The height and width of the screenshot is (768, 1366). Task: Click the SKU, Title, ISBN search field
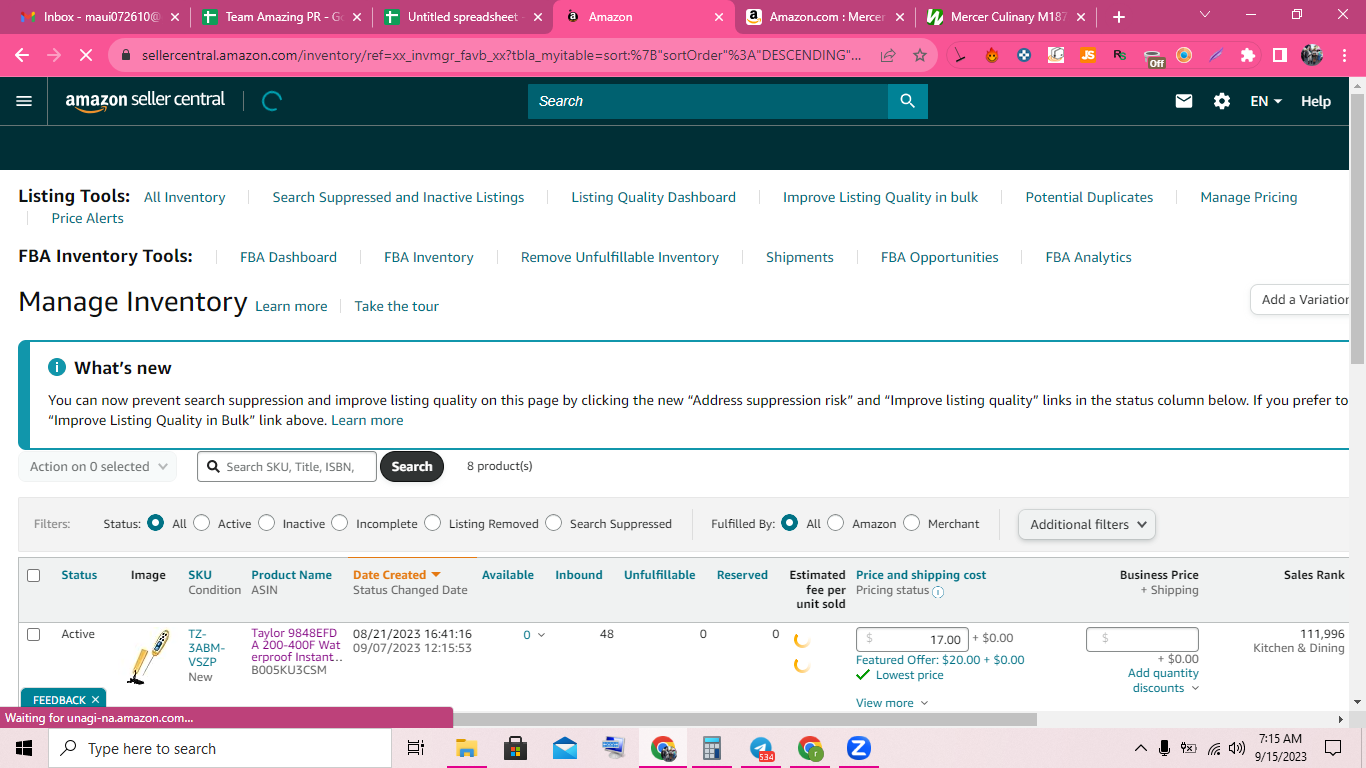(x=287, y=467)
